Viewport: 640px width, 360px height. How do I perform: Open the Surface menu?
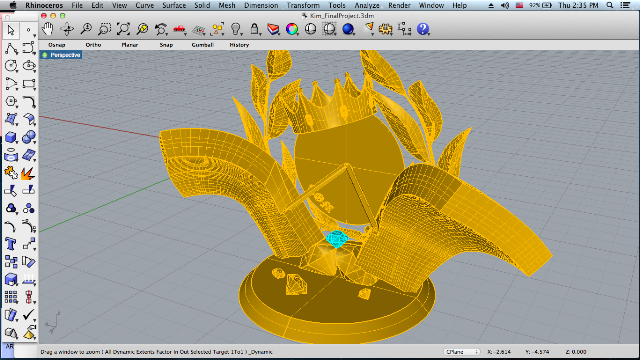(174, 5)
